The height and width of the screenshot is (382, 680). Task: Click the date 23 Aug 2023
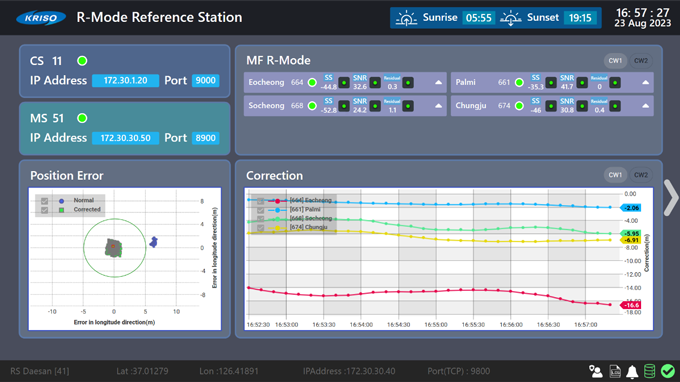coord(643,23)
